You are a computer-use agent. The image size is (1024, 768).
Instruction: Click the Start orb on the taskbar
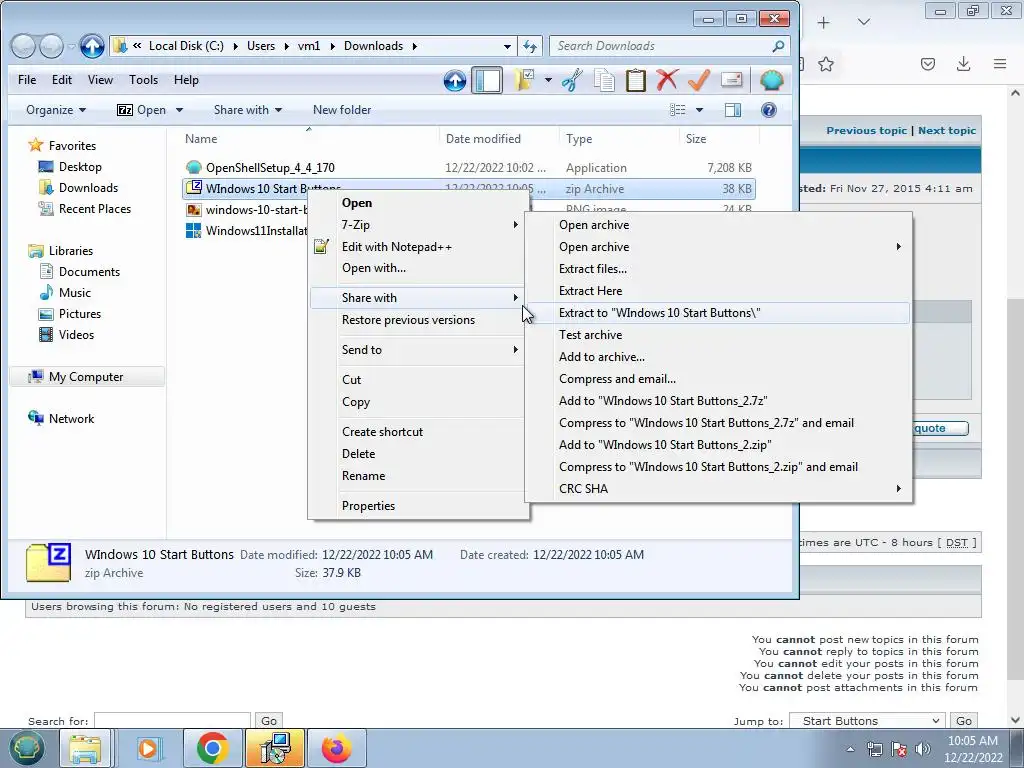pos(26,748)
